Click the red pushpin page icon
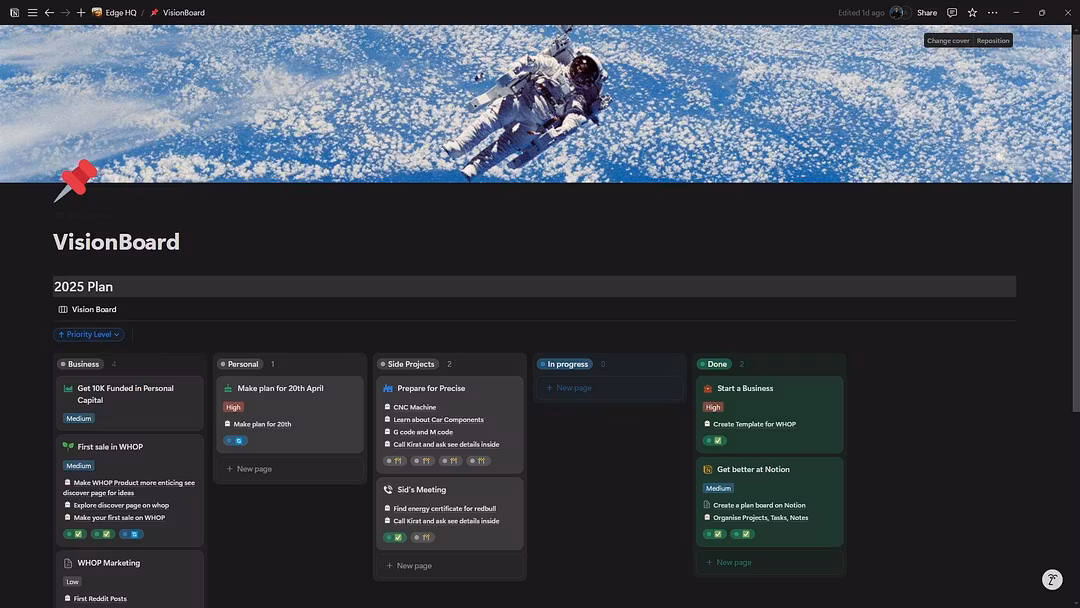This screenshot has height=608, width=1080. [x=76, y=181]
